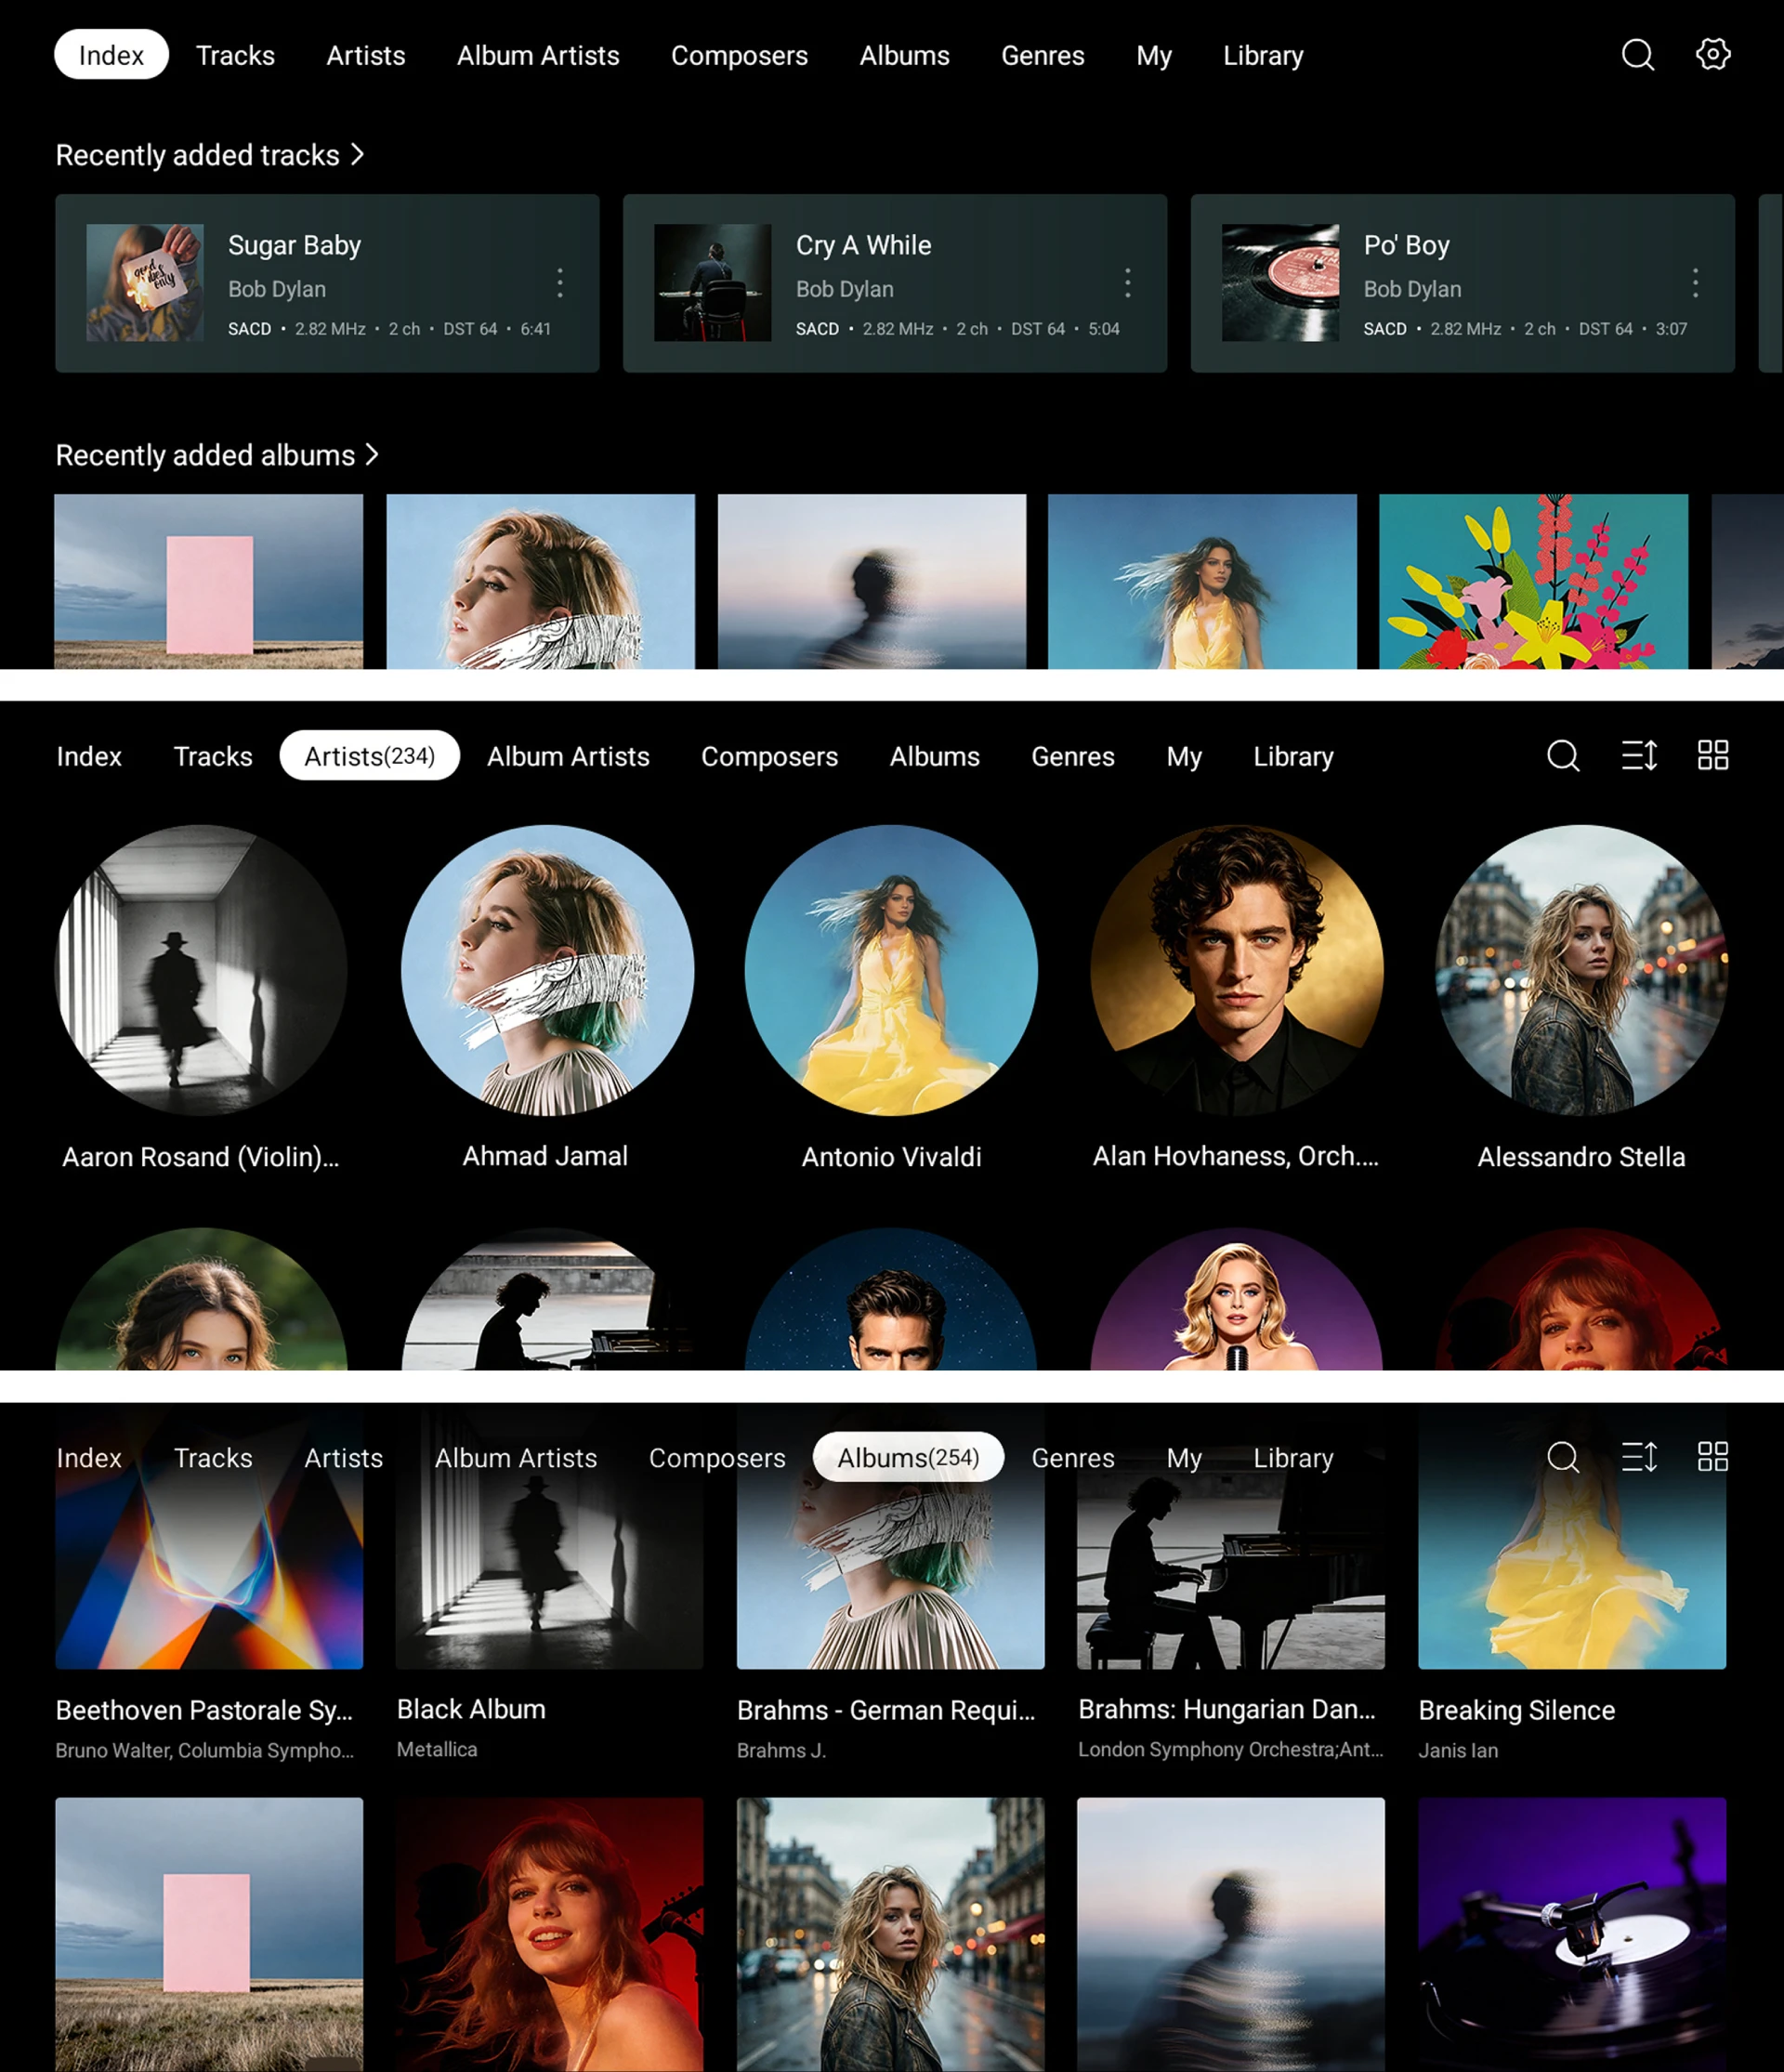Select the highlighted Index tab
1784x2072 pixels.
(111, 55)
